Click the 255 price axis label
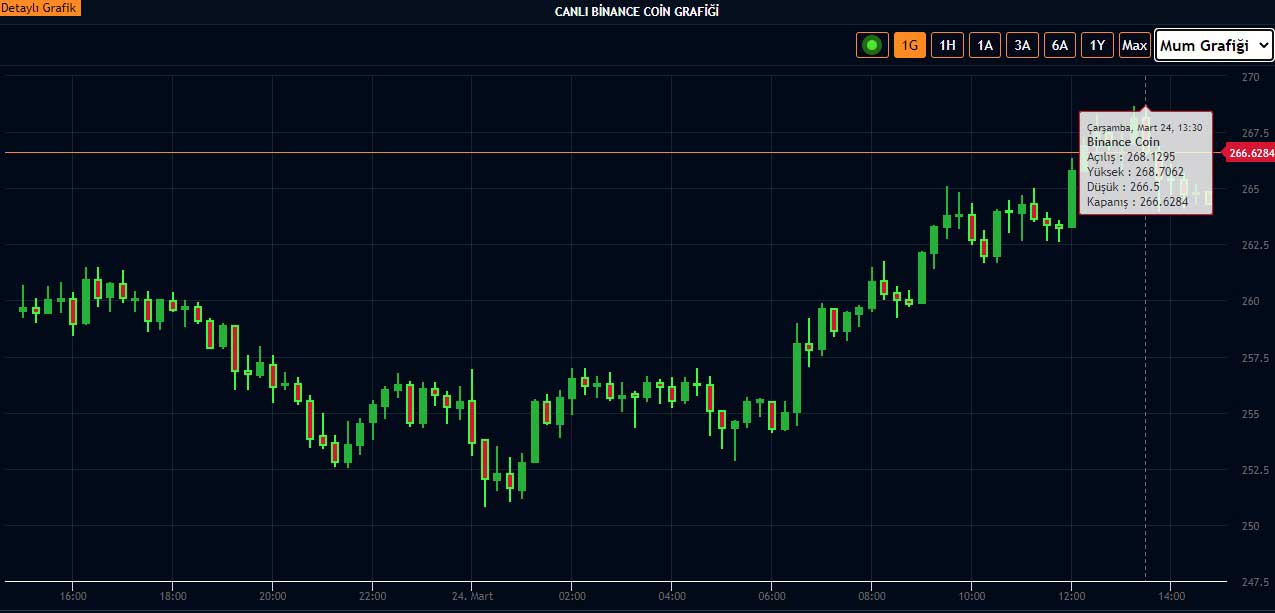 tap(1250, 413)
